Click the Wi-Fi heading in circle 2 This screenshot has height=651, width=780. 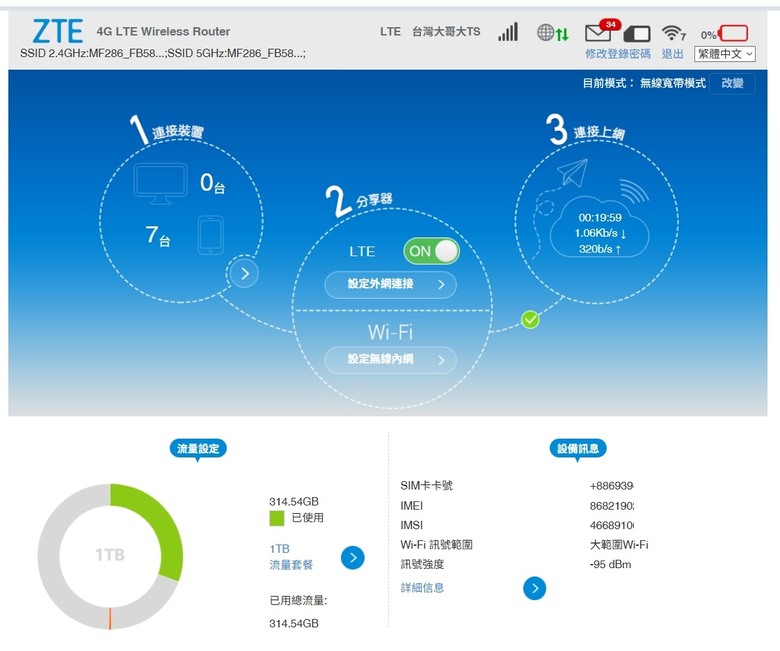tap(390, 332)
